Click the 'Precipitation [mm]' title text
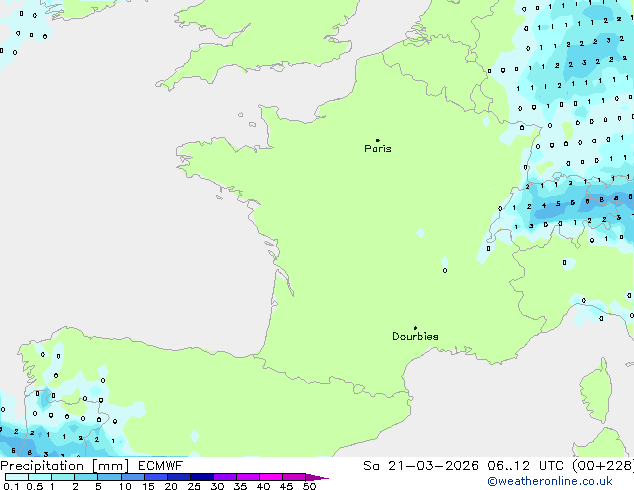Viewport: 634px width, 490px height. (65, 466)
